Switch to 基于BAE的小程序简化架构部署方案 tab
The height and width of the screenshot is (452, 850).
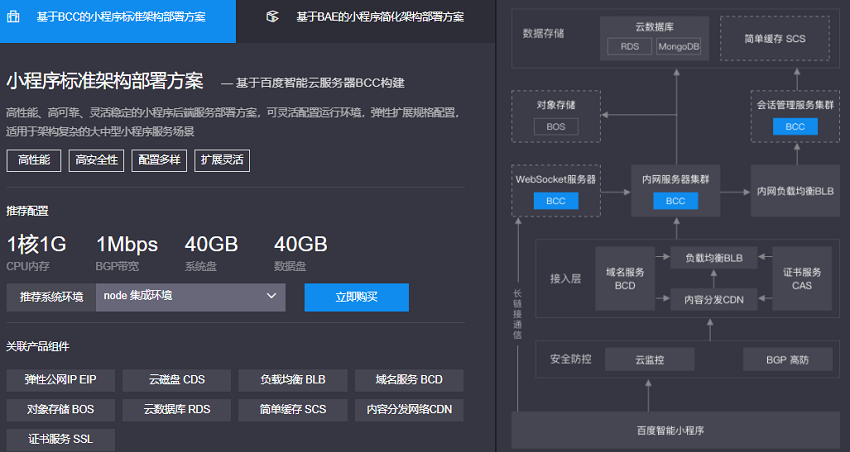pyautogui.click(x=366, y=21)
